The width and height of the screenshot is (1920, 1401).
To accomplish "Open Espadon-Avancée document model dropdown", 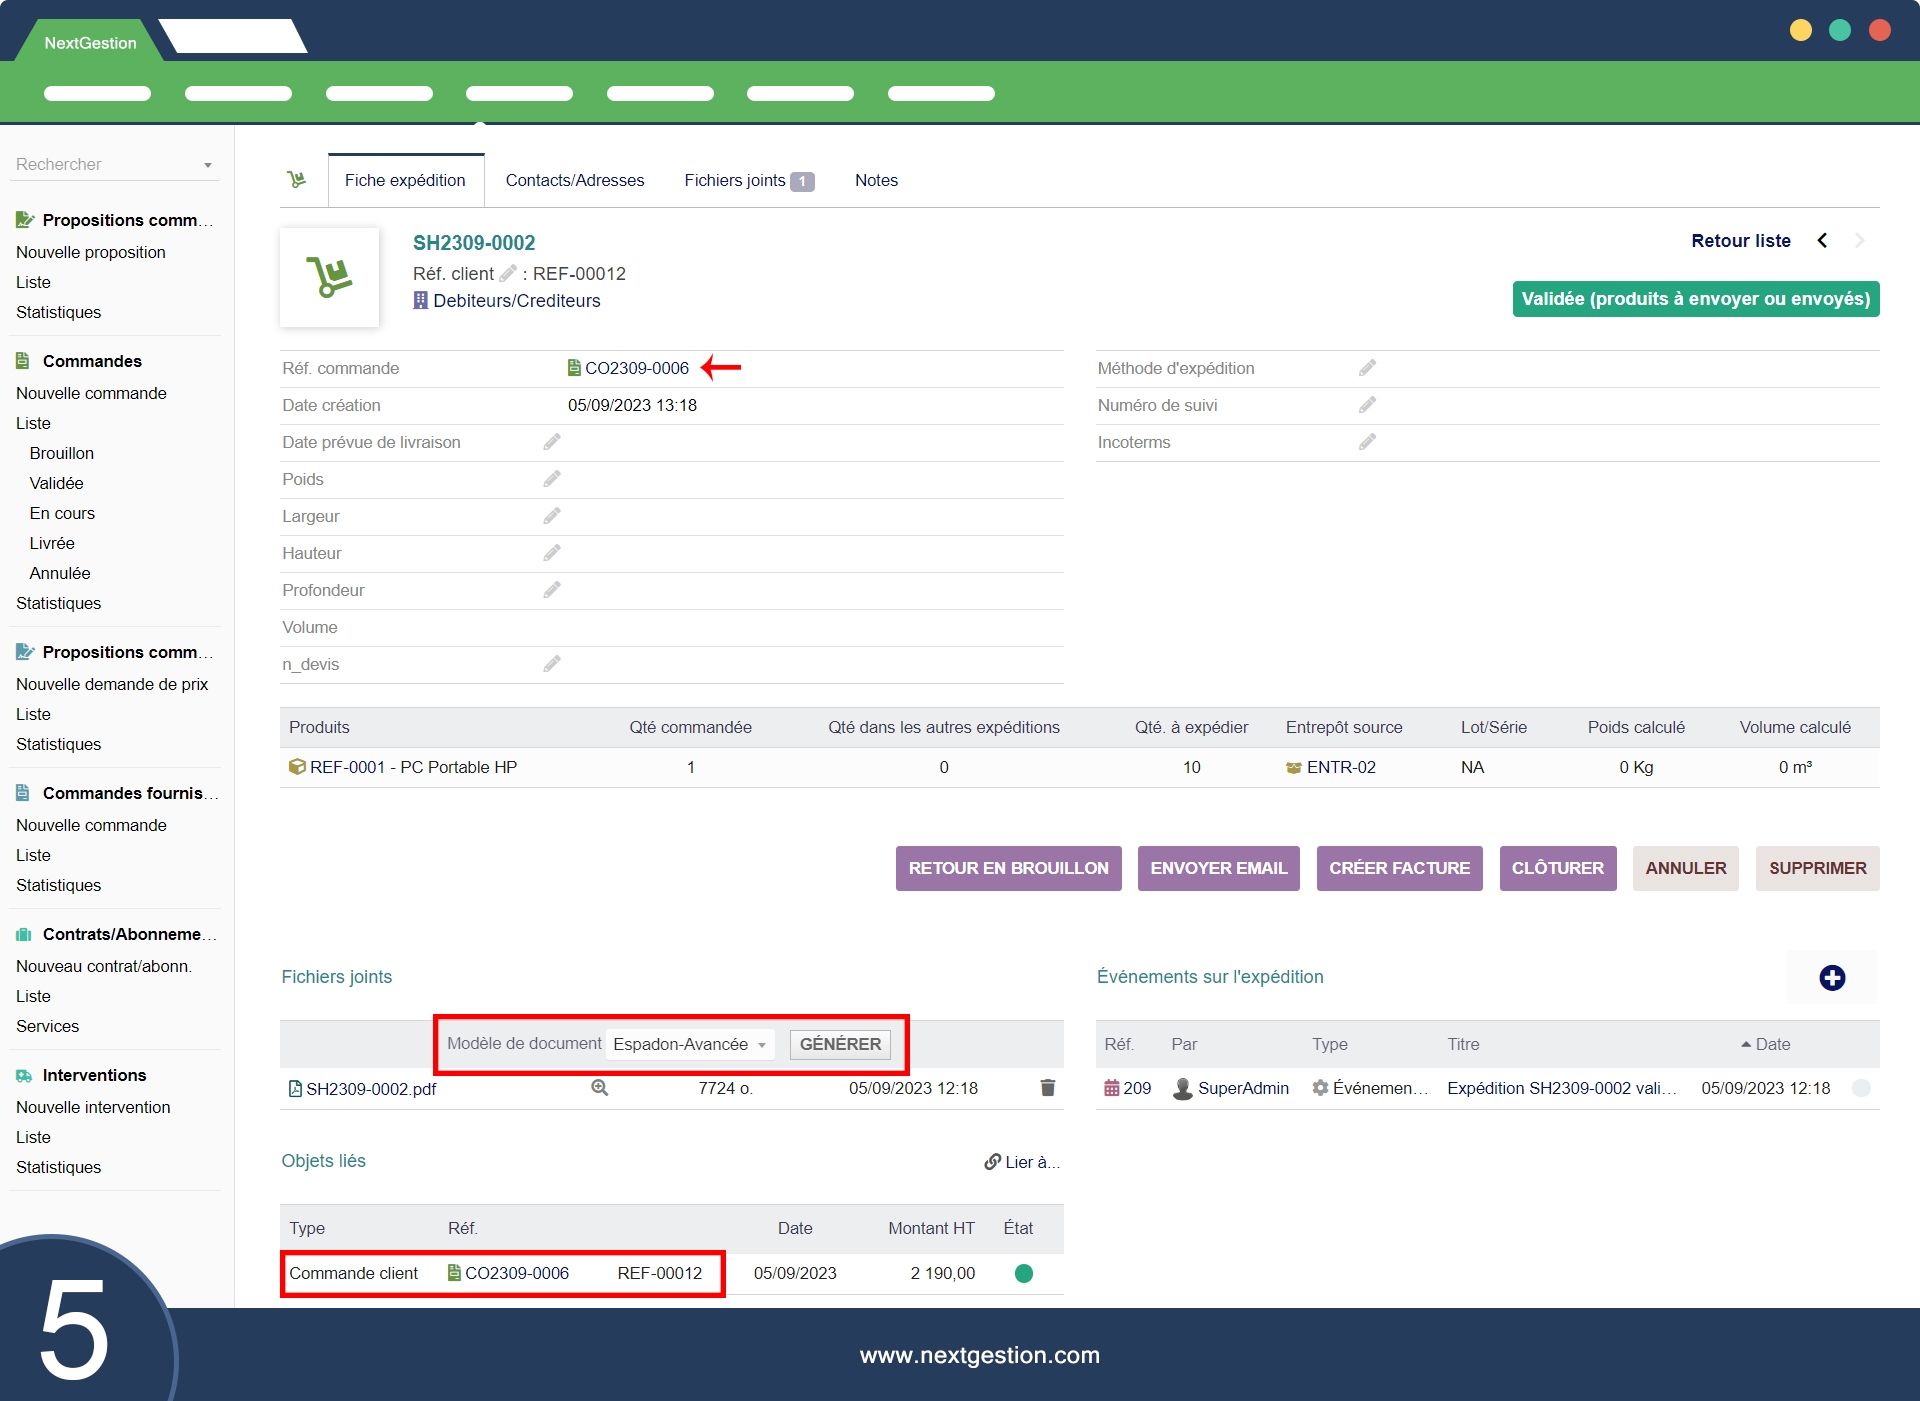I will tap(690, 1044).
